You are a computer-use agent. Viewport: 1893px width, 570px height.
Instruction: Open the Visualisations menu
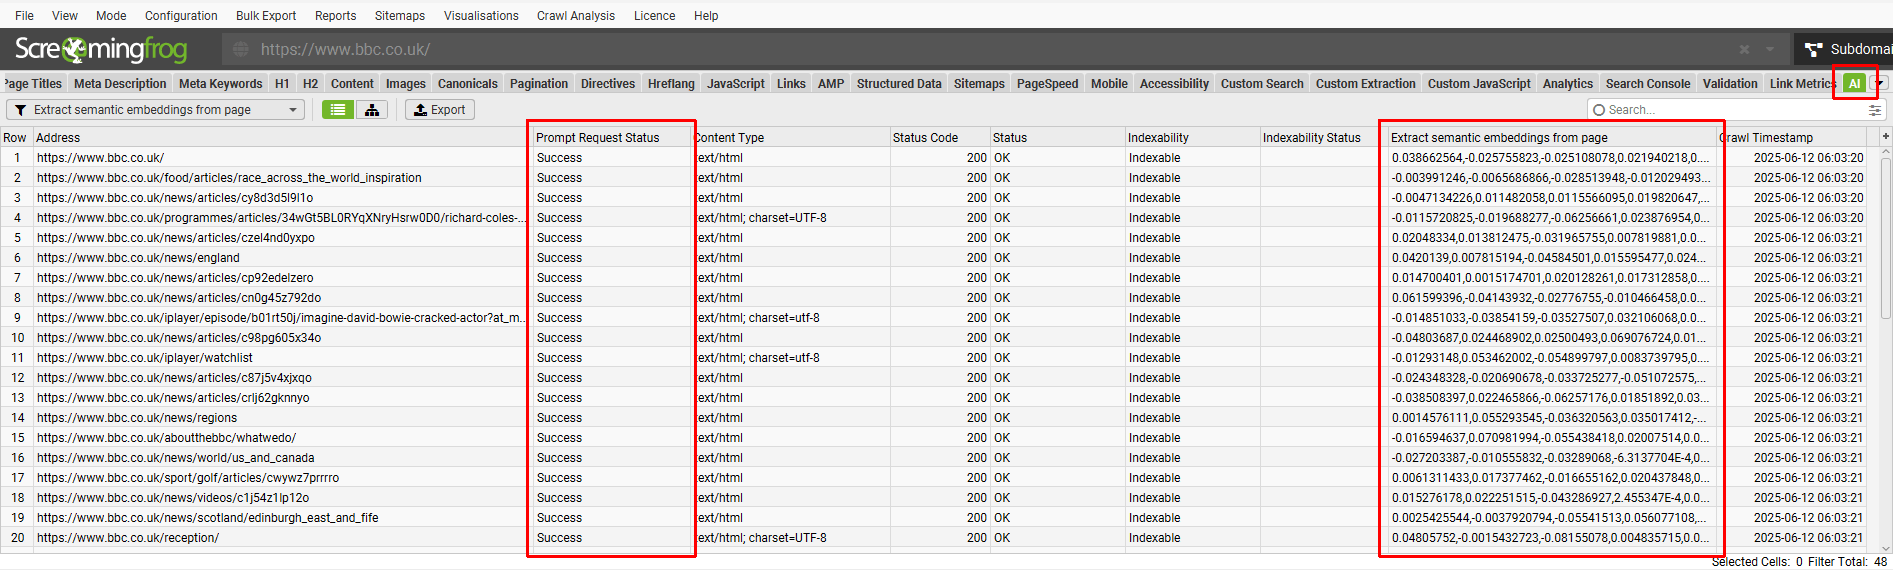(481, 16)
